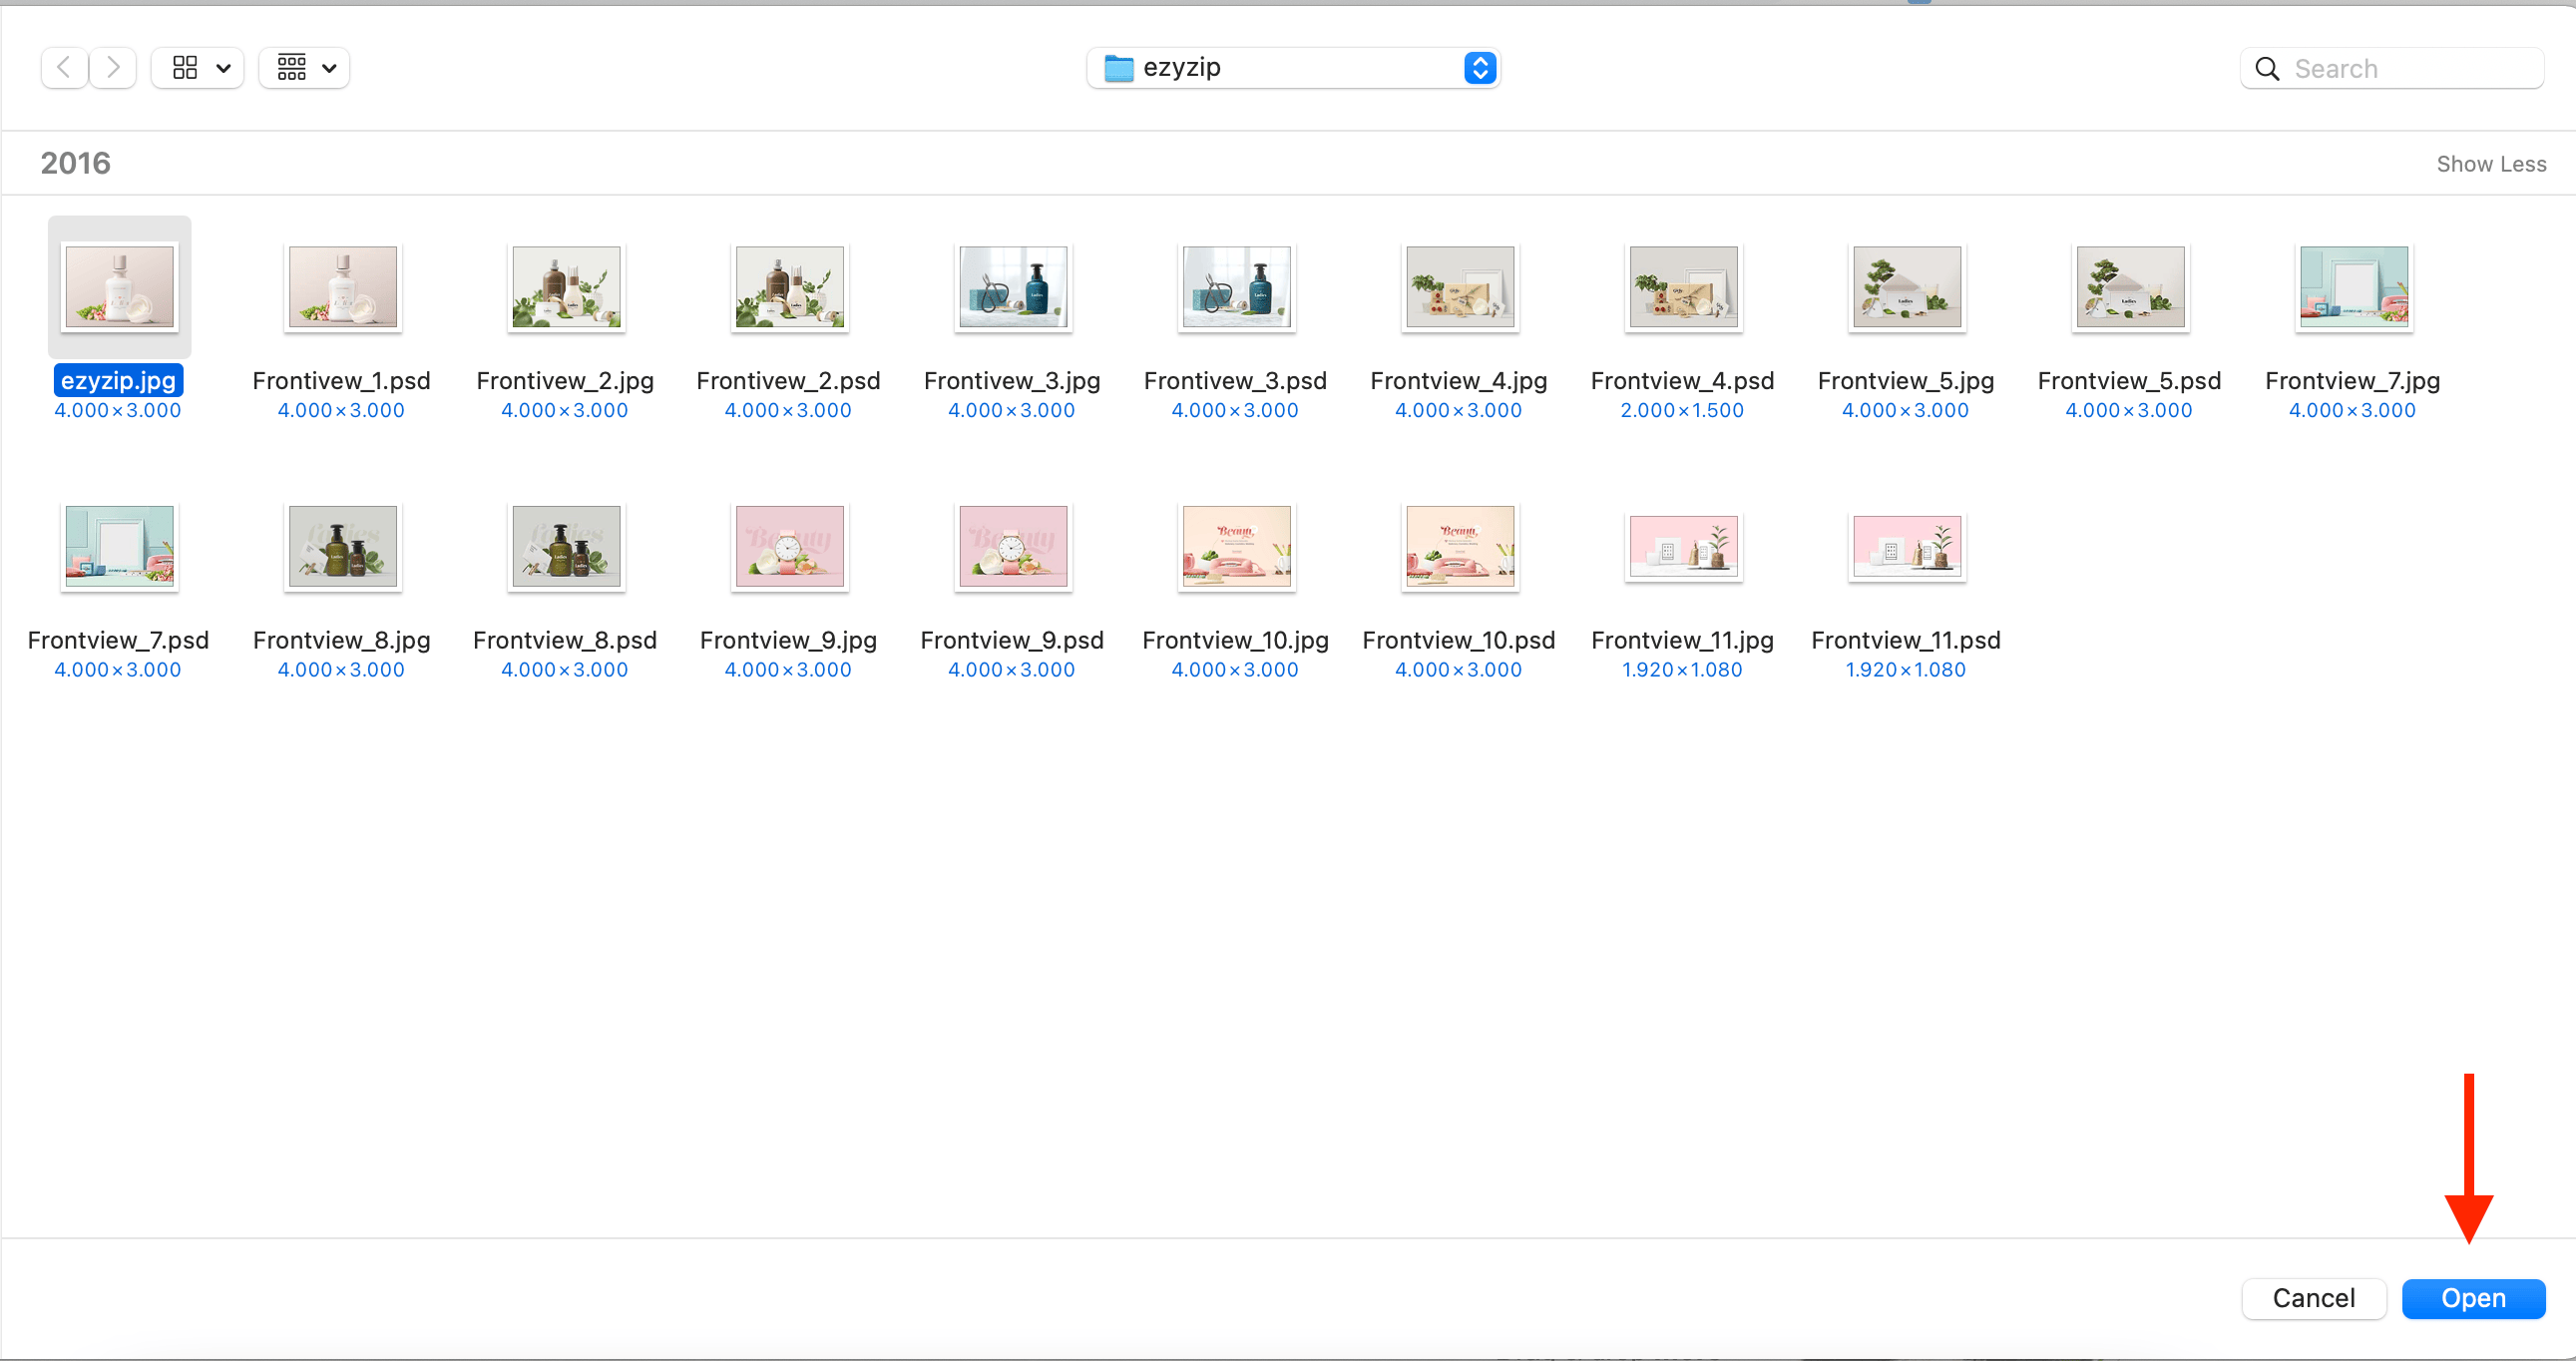
Task: Select the Frontview_5.jpg thumbnail
Action: tap(1907, 287)
